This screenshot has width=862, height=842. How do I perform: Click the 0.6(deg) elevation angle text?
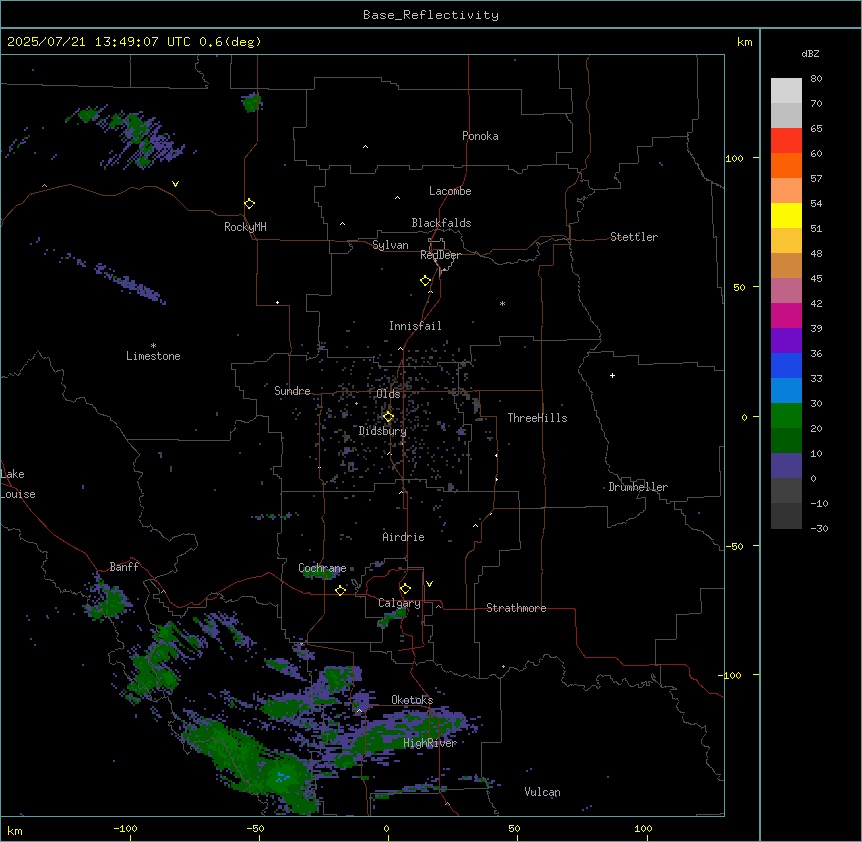230,42
